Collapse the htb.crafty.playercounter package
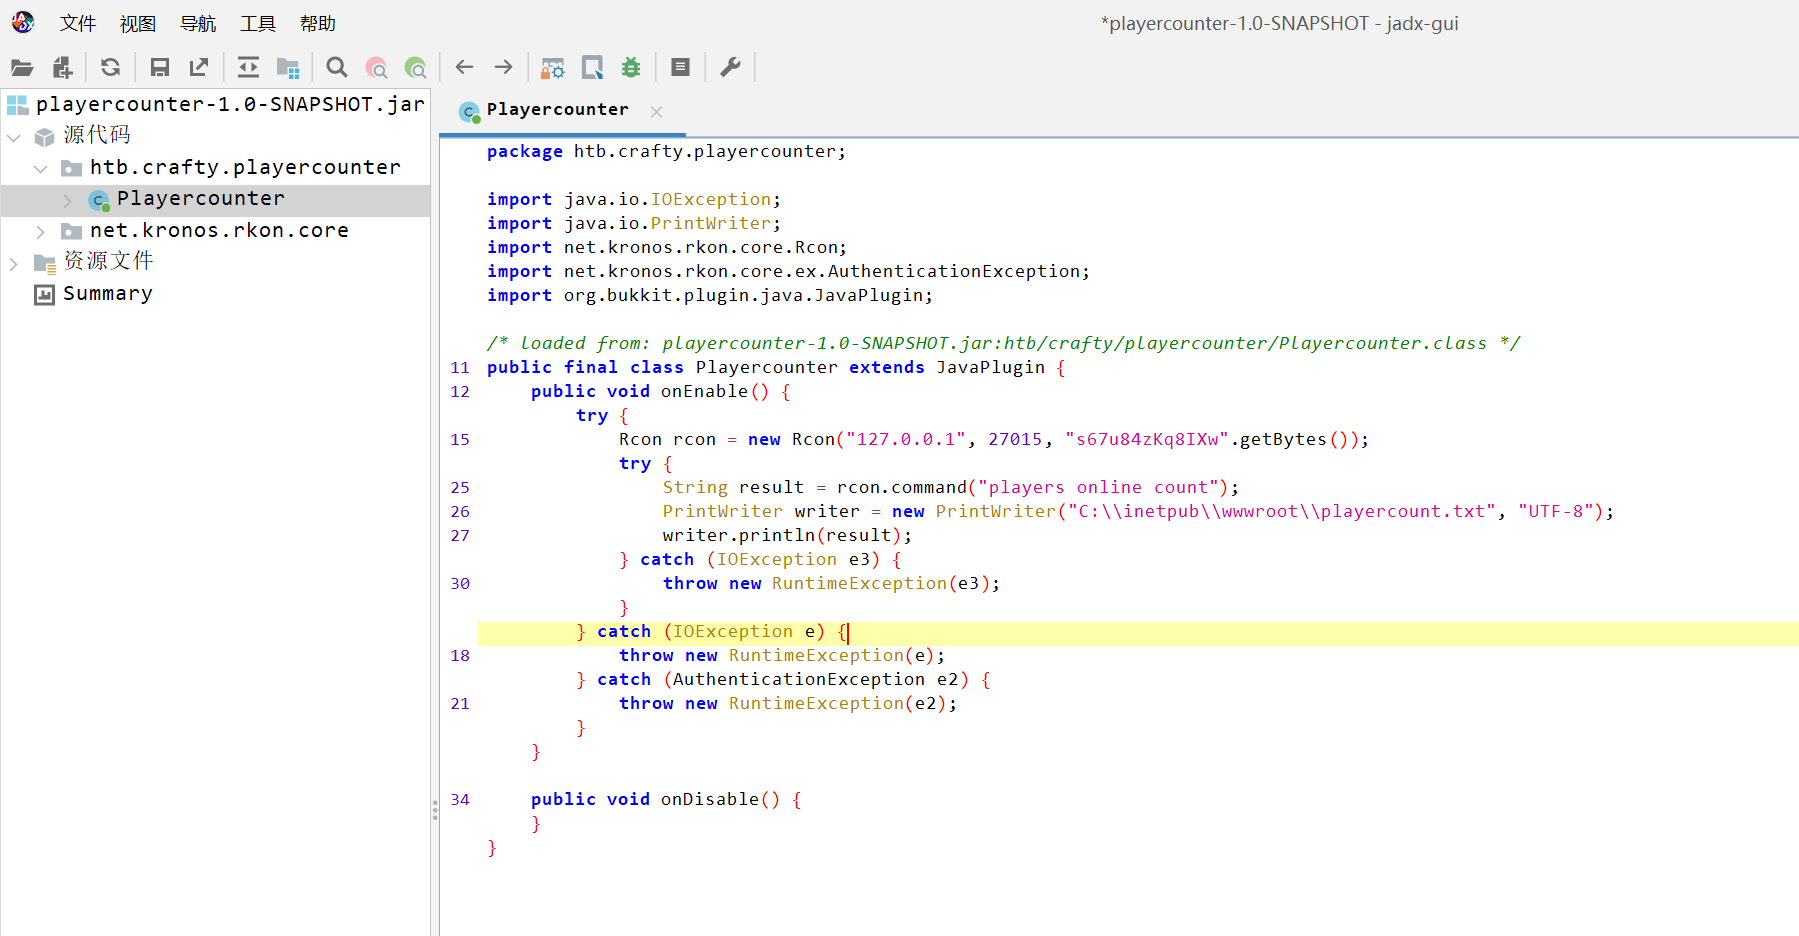This screenshot has width=1799, height=936. tap(41, 169)
